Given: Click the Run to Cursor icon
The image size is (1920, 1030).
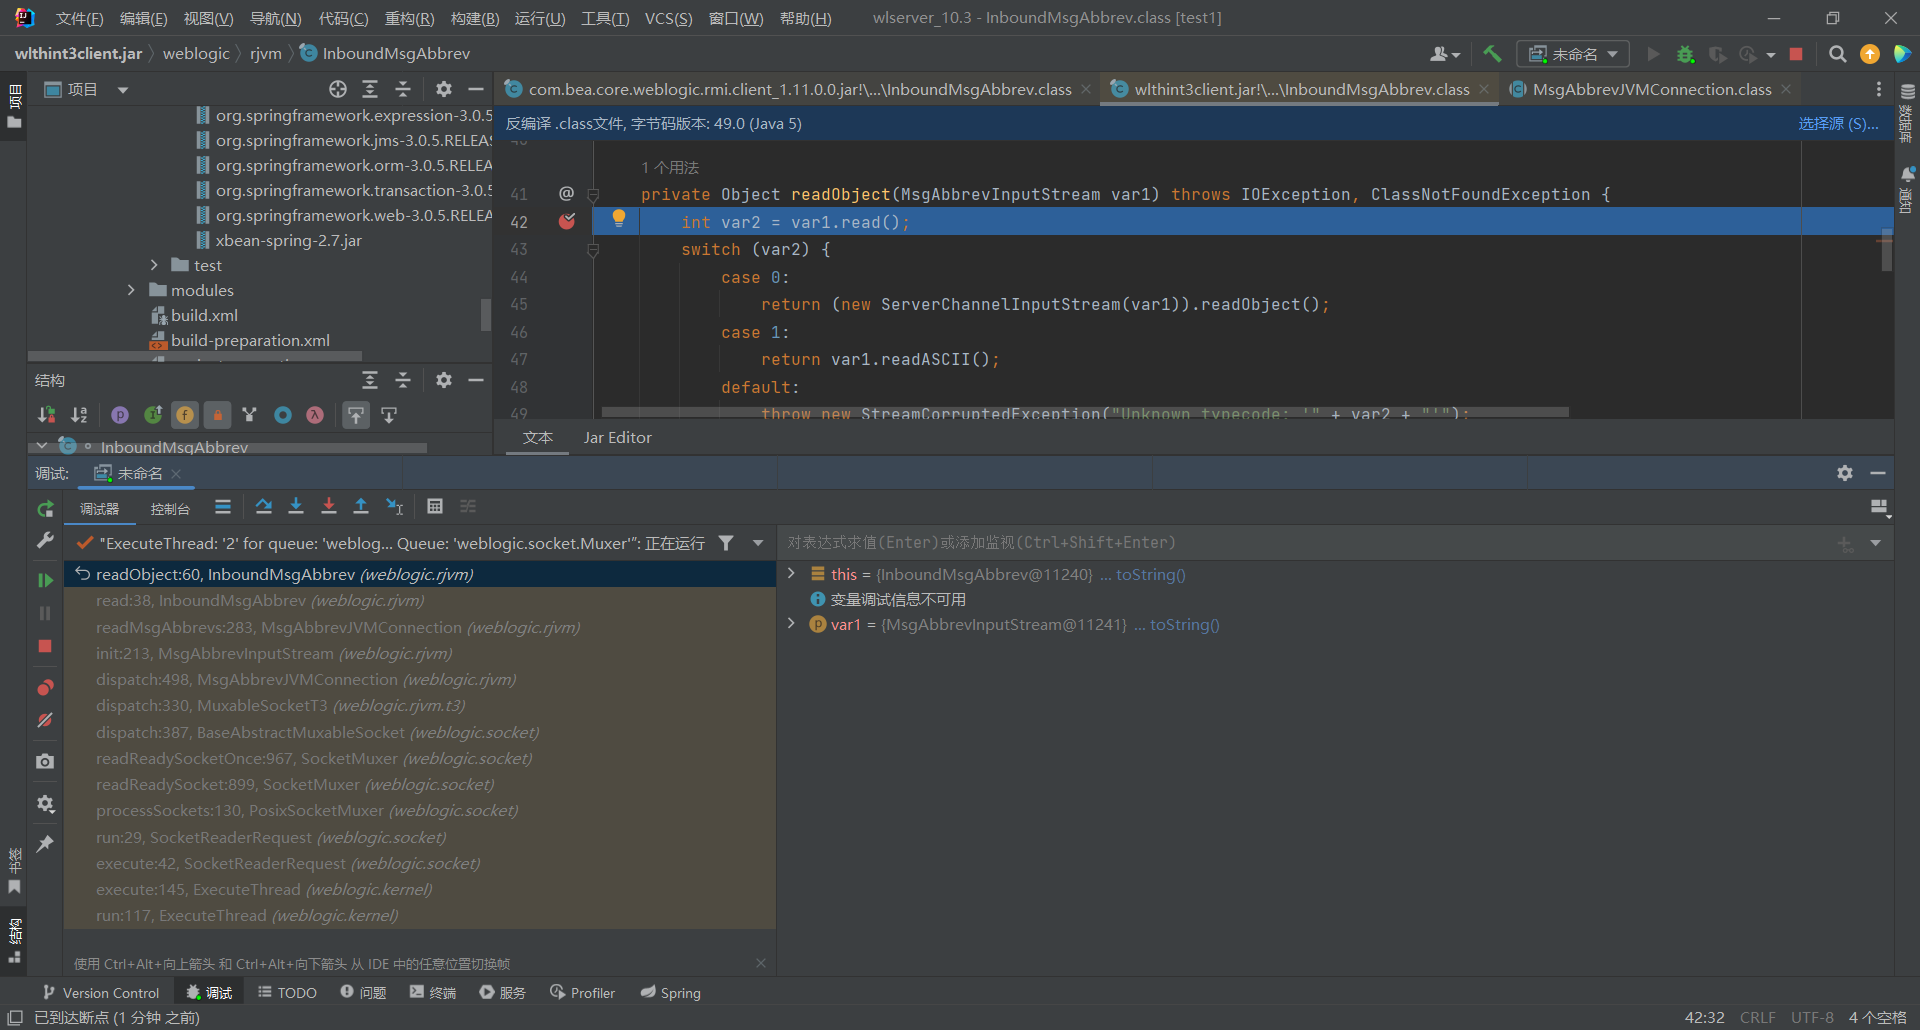Looking at the screenshot, I should click(394, 507).
